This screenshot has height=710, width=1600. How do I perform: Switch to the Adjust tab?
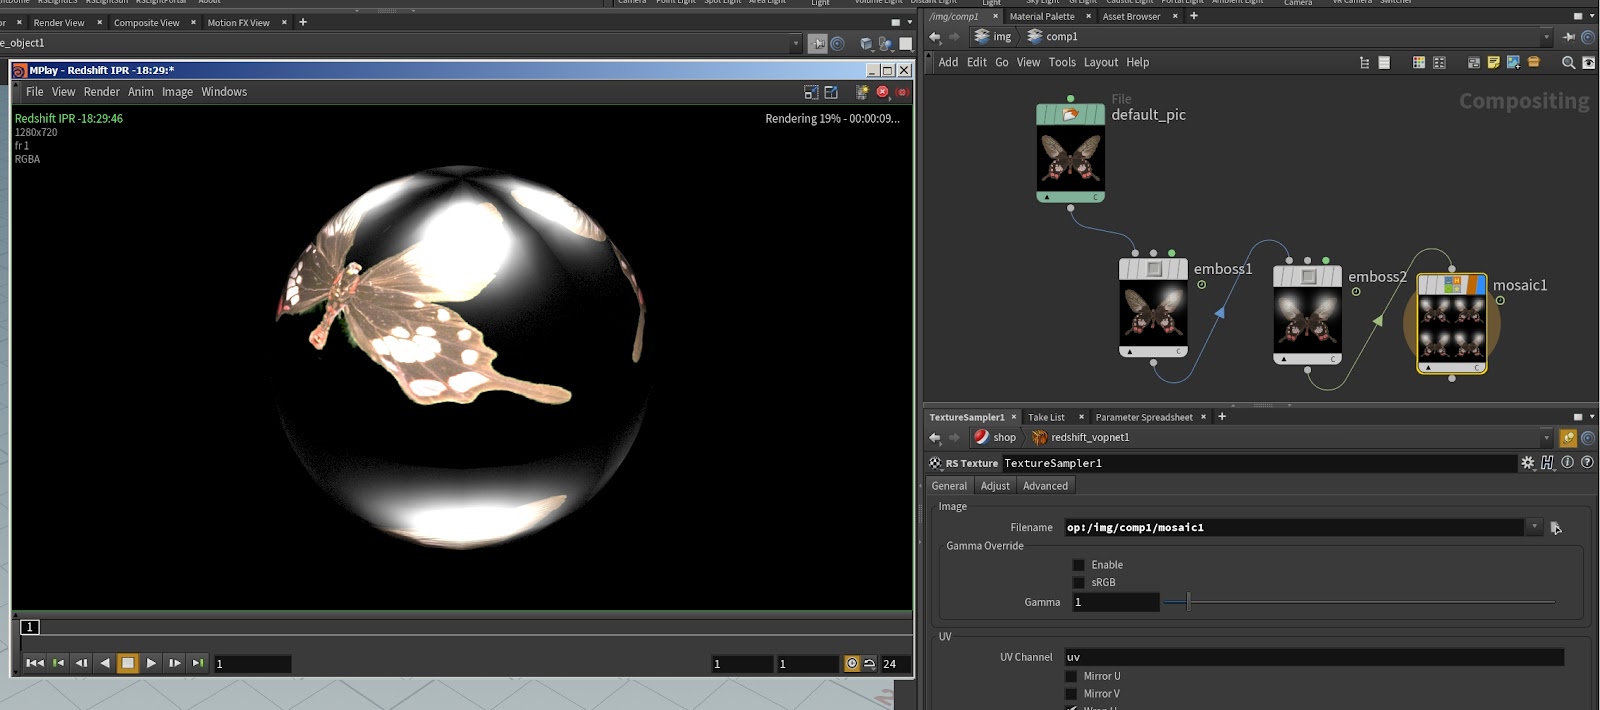pos(995,486)
